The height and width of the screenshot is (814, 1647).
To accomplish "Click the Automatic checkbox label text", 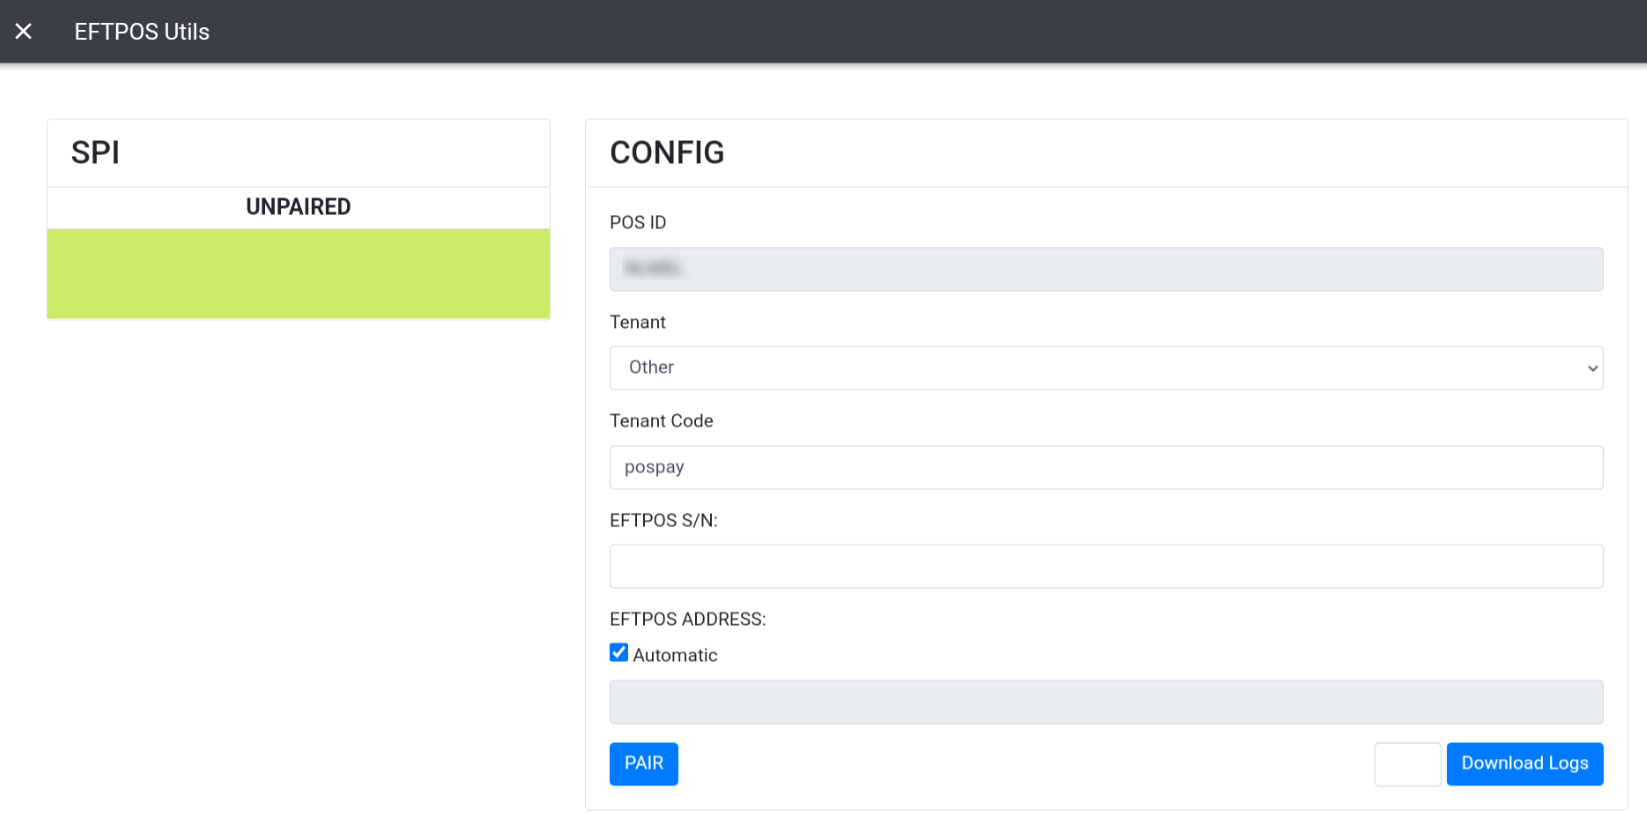I will point(675,655).
